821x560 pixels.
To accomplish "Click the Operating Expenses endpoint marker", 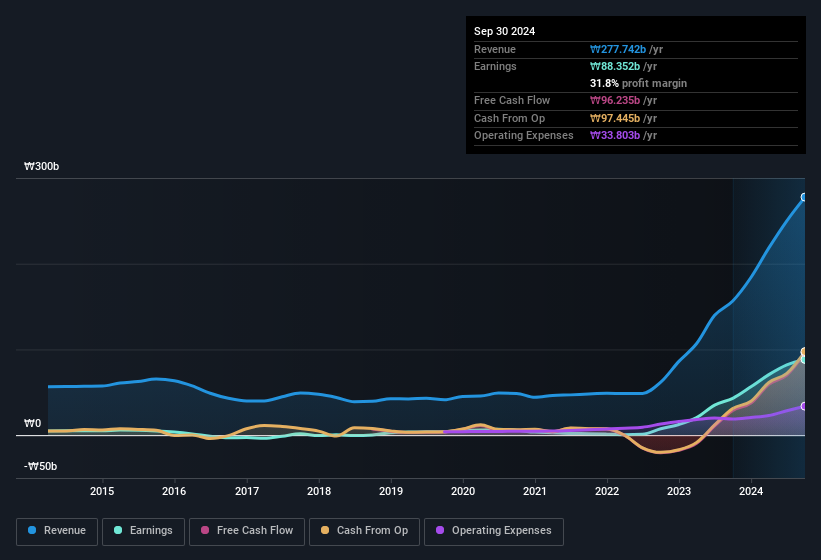I will pos(804,406).
